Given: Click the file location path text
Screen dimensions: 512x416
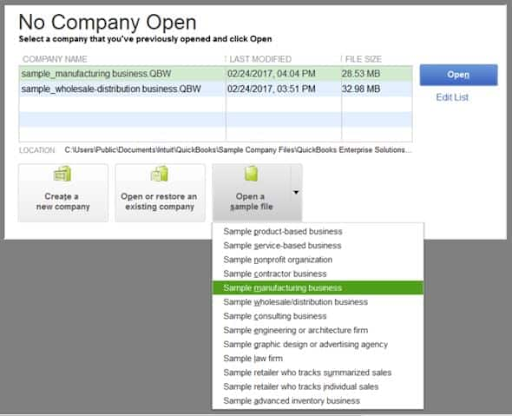Looking at the screenshot, I should (238, 150).
